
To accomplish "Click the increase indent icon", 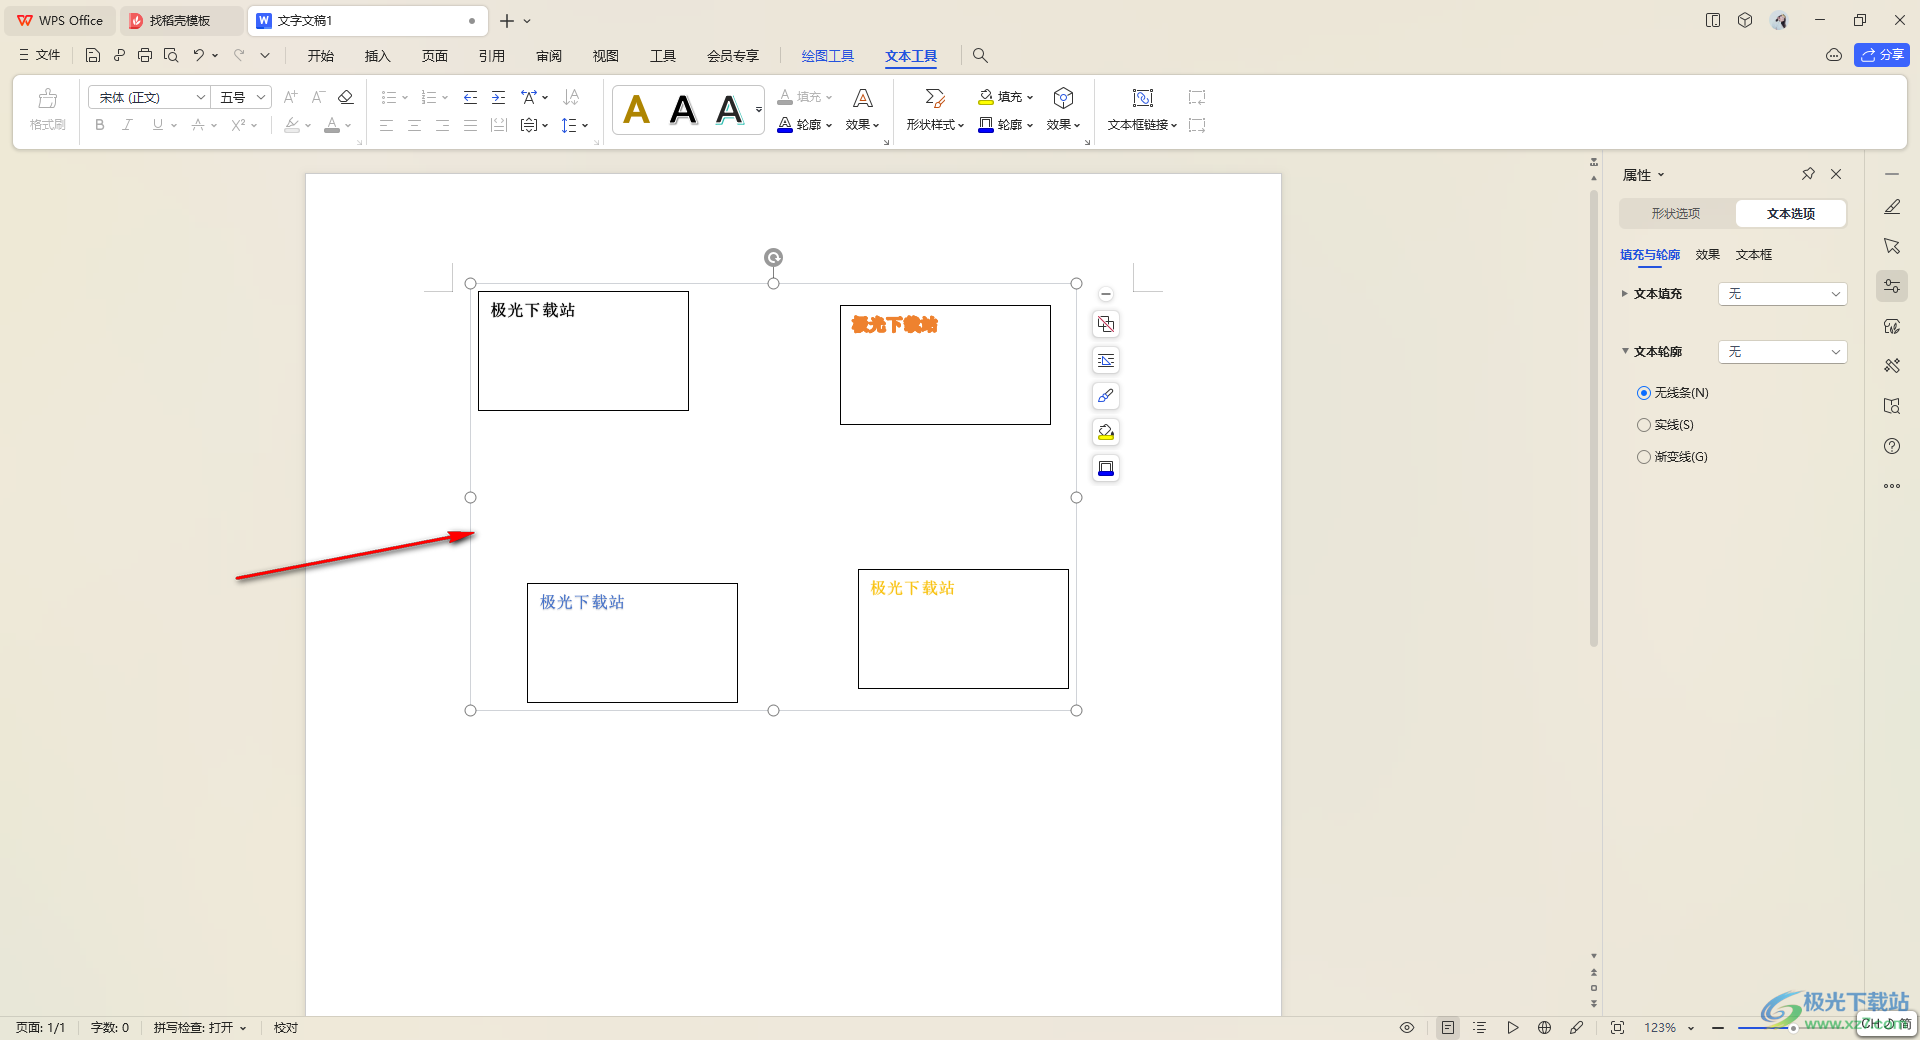I will pos(498,97).
